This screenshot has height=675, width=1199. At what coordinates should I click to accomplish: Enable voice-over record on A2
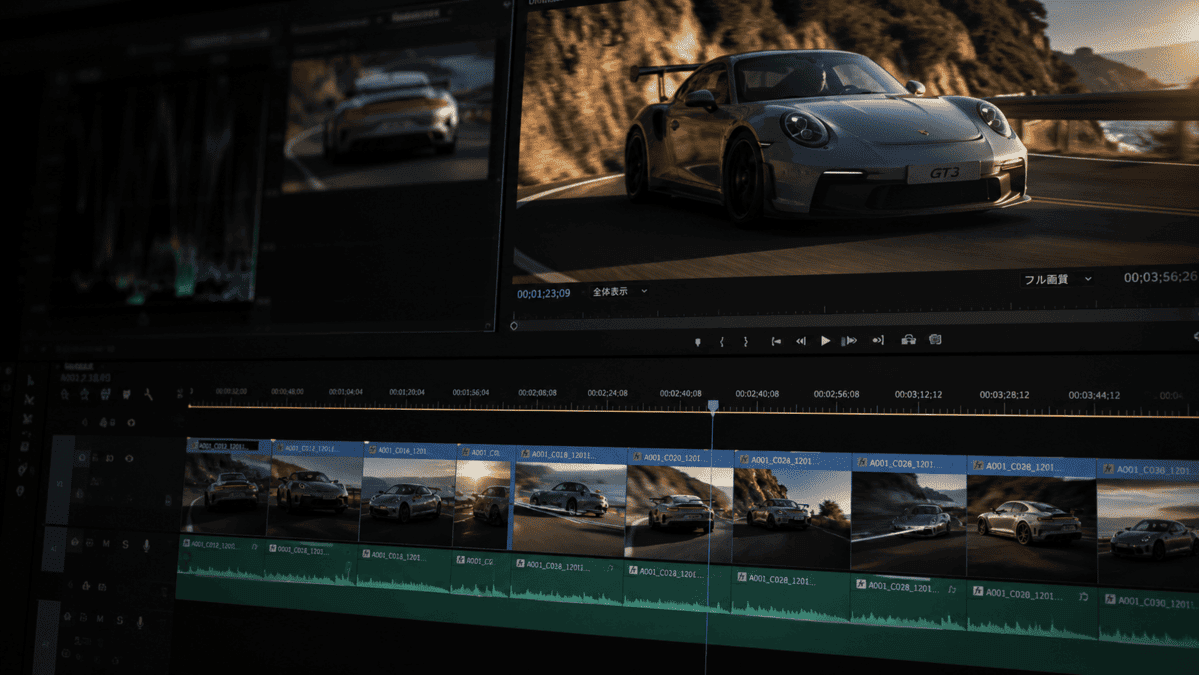tap(140, 622)
